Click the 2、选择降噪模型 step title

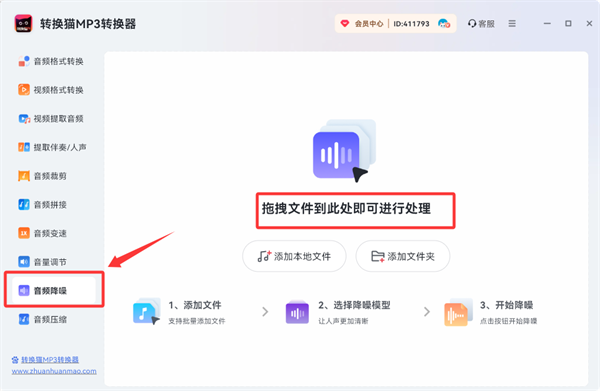pos(354,305)
